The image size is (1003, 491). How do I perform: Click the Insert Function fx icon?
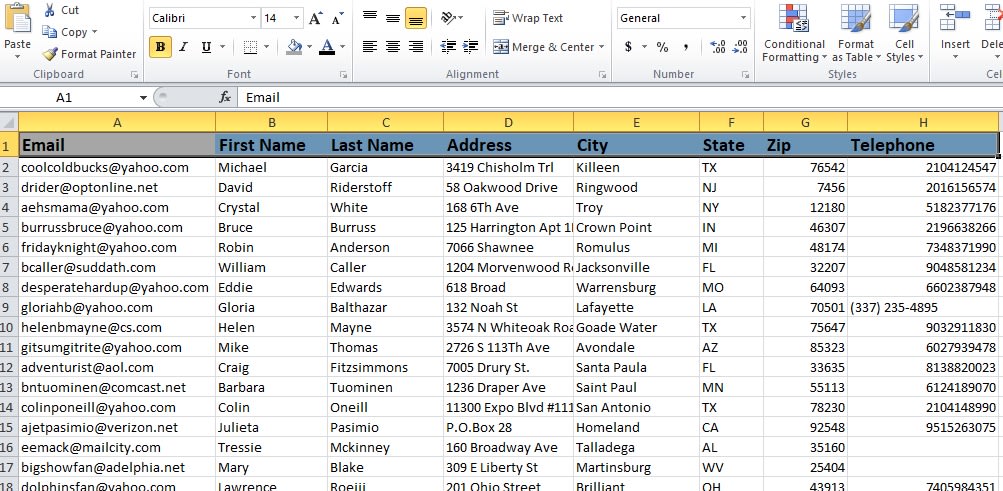point(225,97)
